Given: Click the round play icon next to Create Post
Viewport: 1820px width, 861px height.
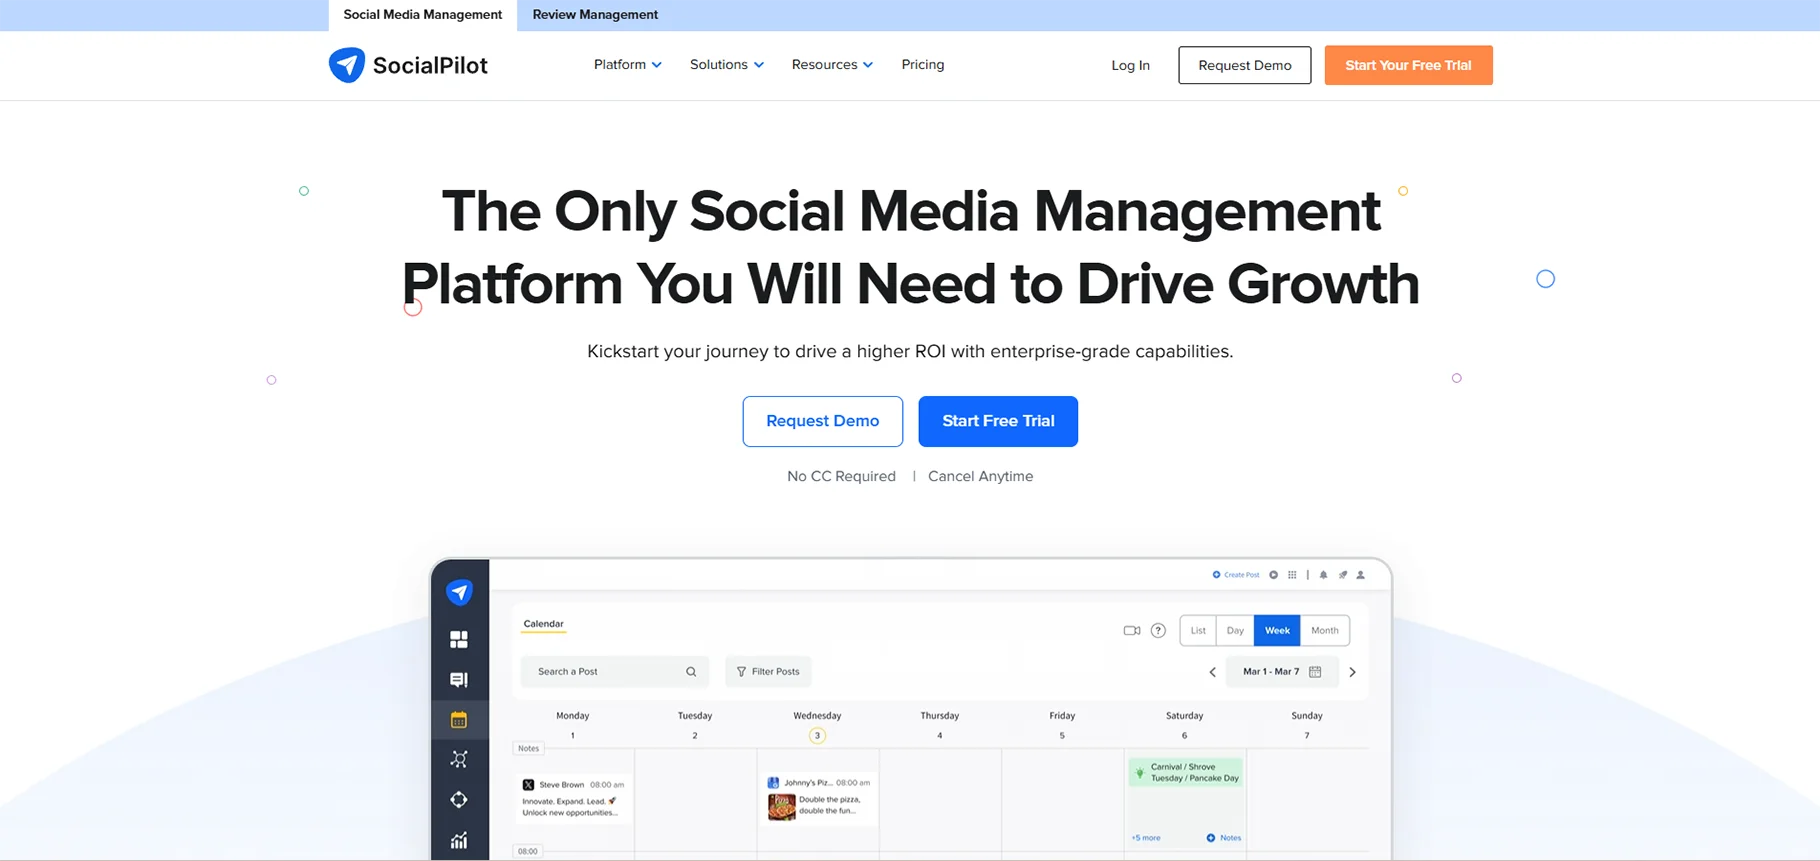Looking at the screenshot, I should [x=1273, y=575].
